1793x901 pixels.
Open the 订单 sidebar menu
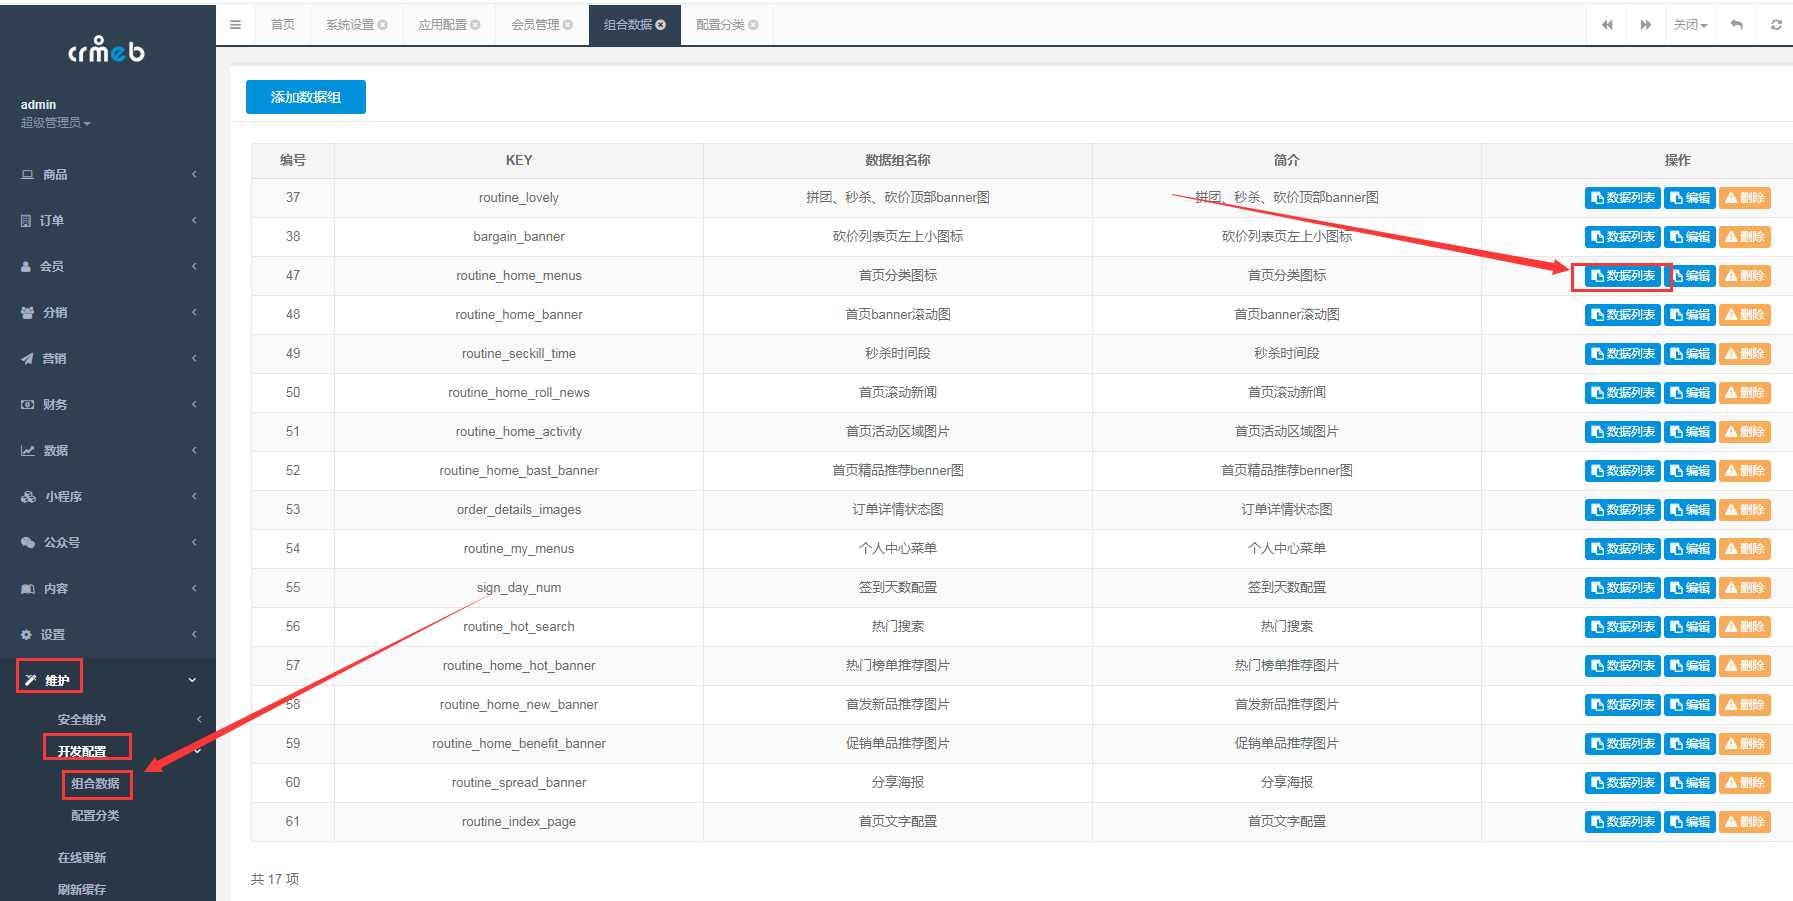(108, 220)
